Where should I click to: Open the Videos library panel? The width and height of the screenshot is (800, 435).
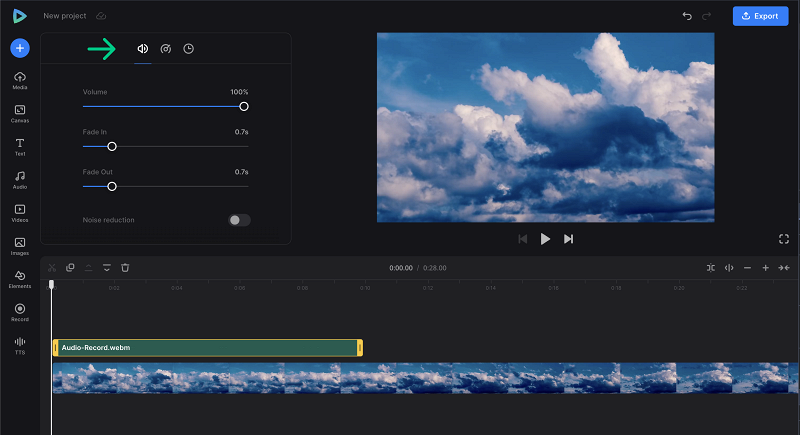pyautogui.click(x=20, y=213)
